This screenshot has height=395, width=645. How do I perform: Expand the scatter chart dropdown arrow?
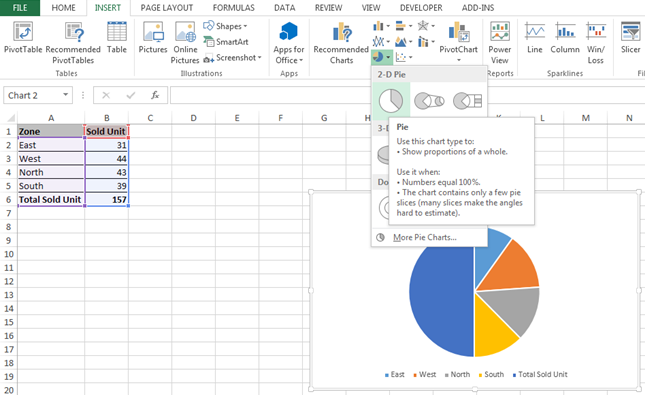pyautogui.click(x=410, y=57)
